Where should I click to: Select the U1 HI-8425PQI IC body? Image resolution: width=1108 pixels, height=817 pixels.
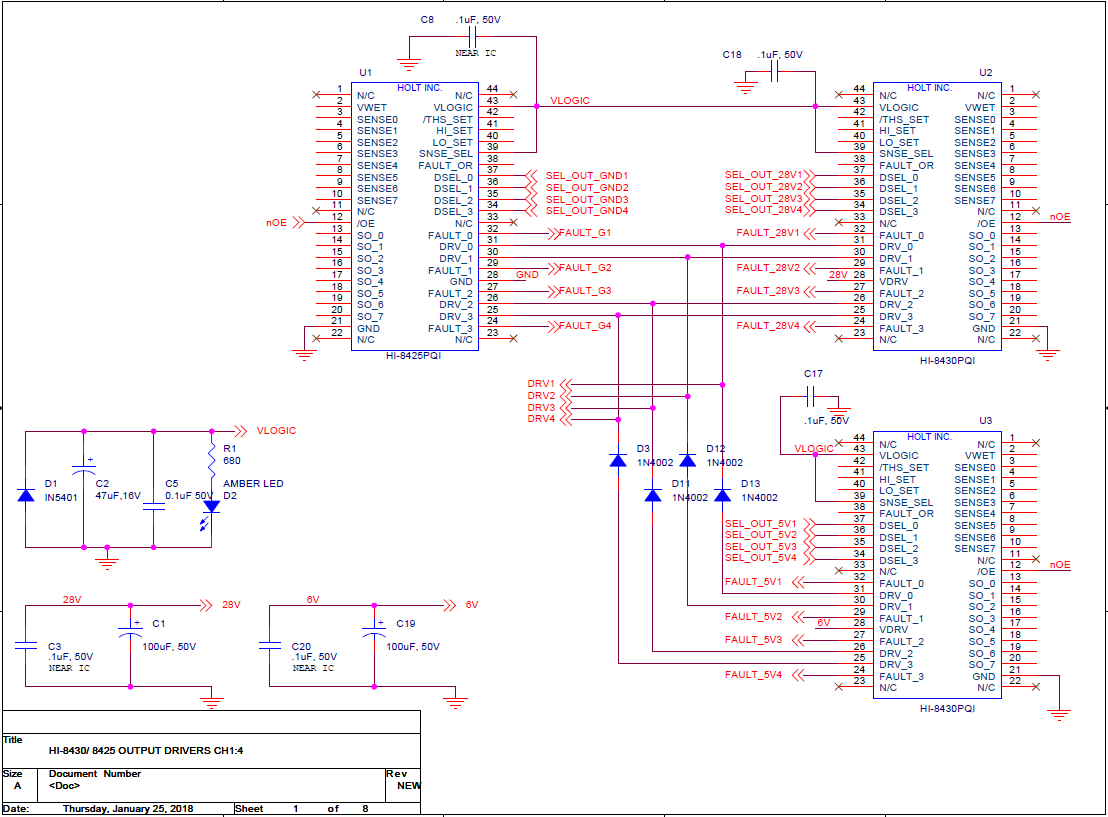[x=415, y=216]
